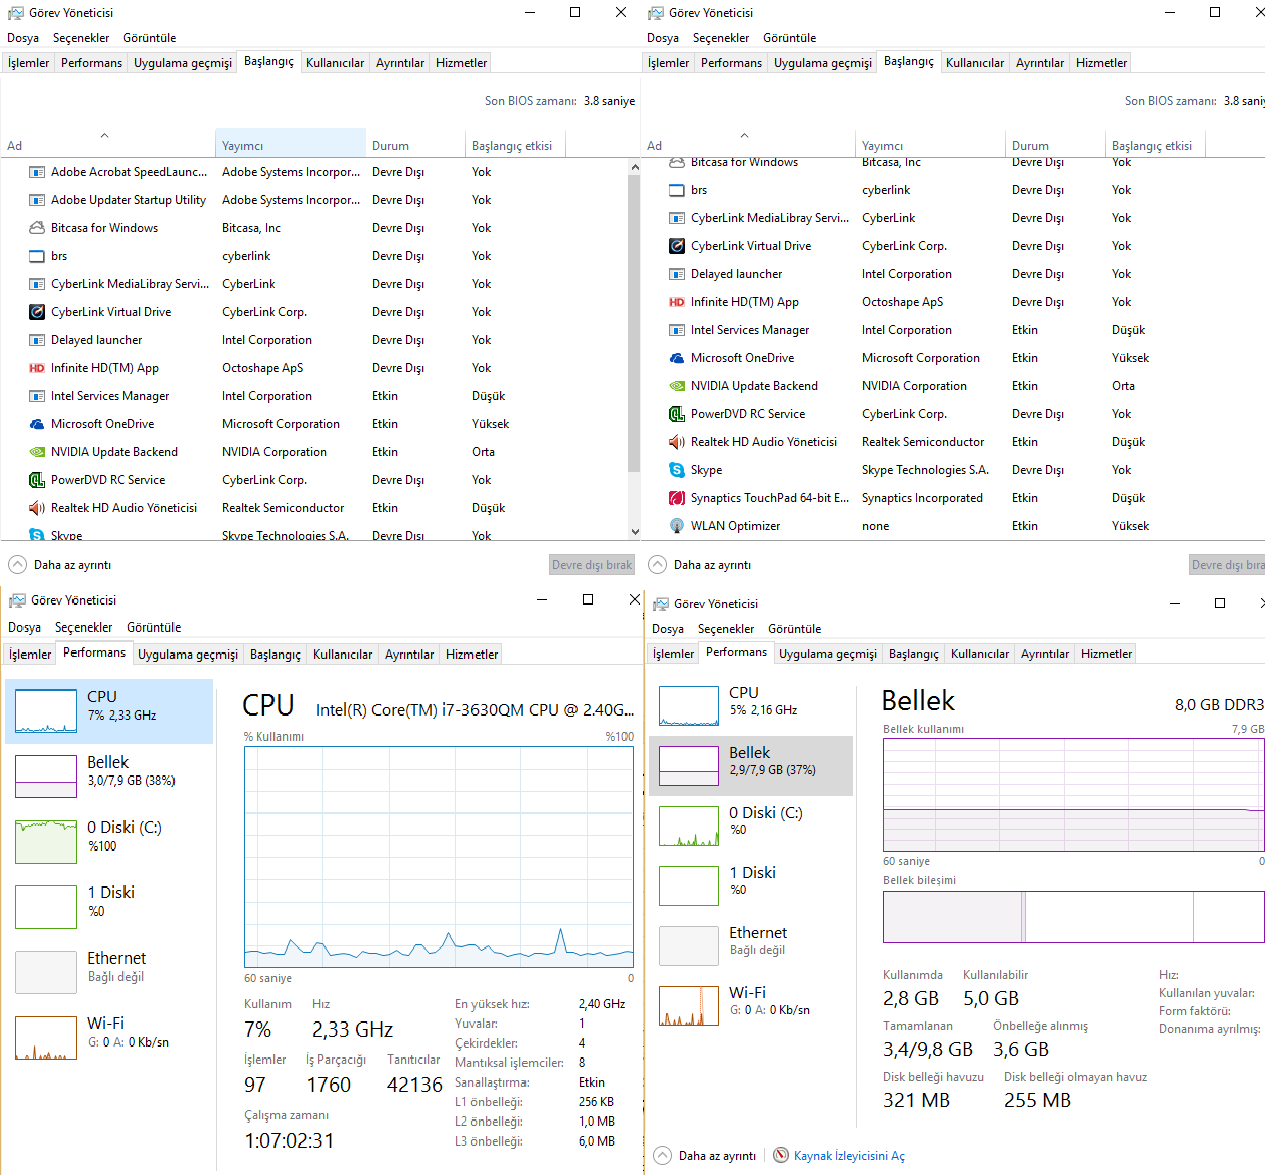Image resolution: width=1265 pixels, height=1175 pixels.
Task: Click the Bellek kullanımı graph
Action: 1074,795
